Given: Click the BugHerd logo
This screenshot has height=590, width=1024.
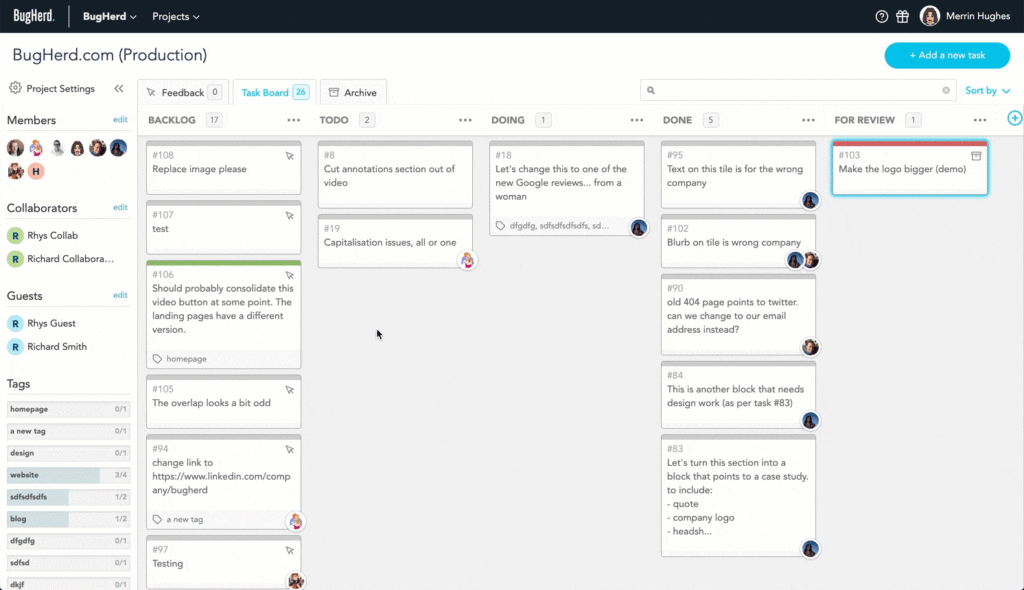Looking at the screenshot, I should pyautogui.click(x=34, y=16).
